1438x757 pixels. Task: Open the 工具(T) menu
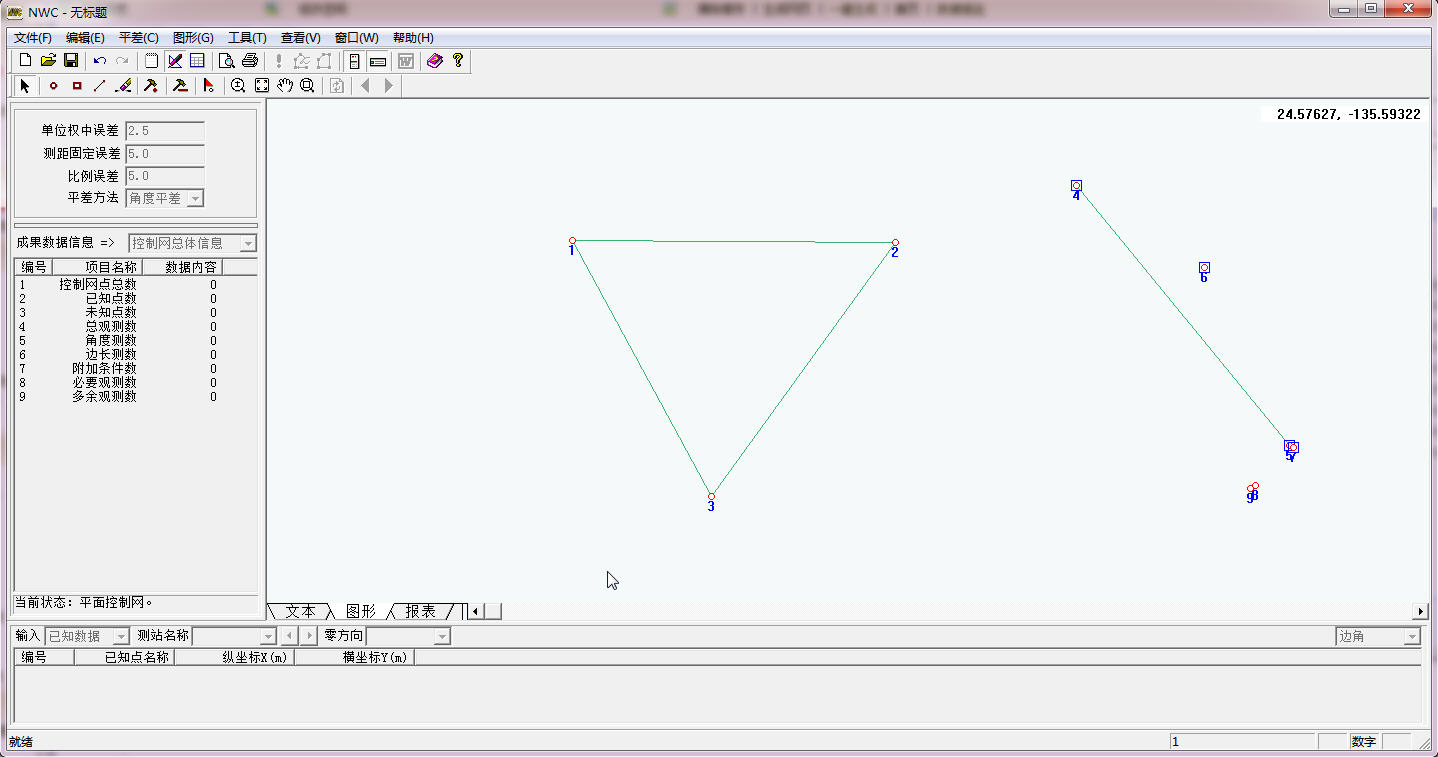pos(247,38)
